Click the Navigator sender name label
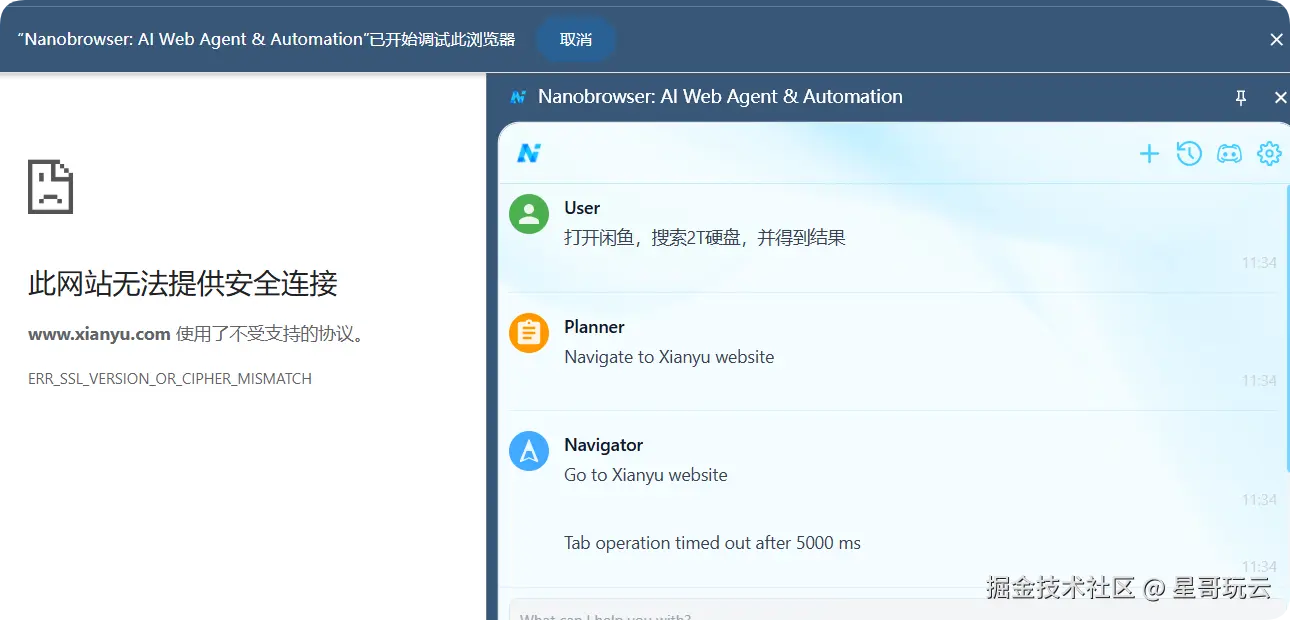The height and width of the screenshot is (620, 1290). [603, 445]
